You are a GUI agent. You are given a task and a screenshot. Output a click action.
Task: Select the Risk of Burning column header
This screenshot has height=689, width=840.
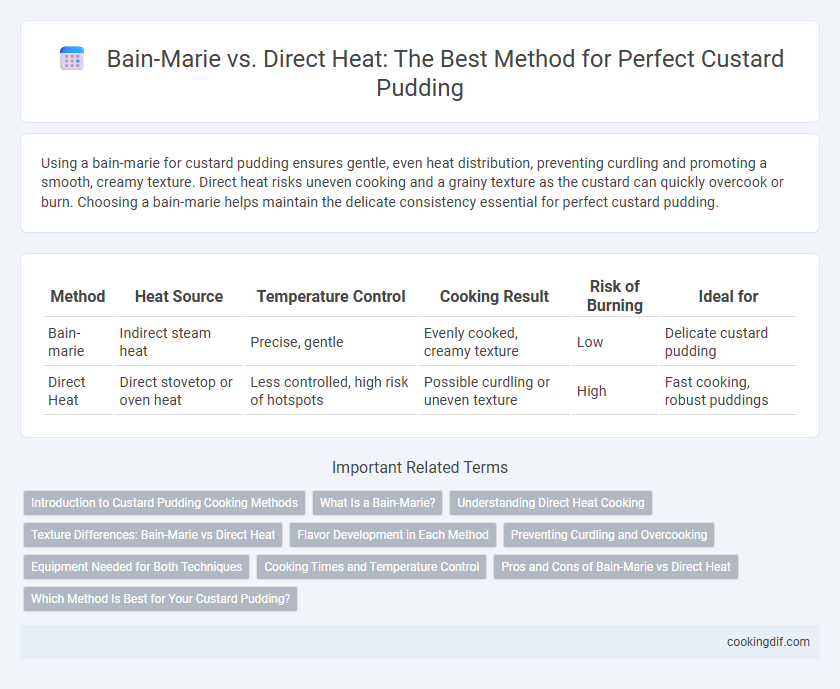click(x=614, y=296)
